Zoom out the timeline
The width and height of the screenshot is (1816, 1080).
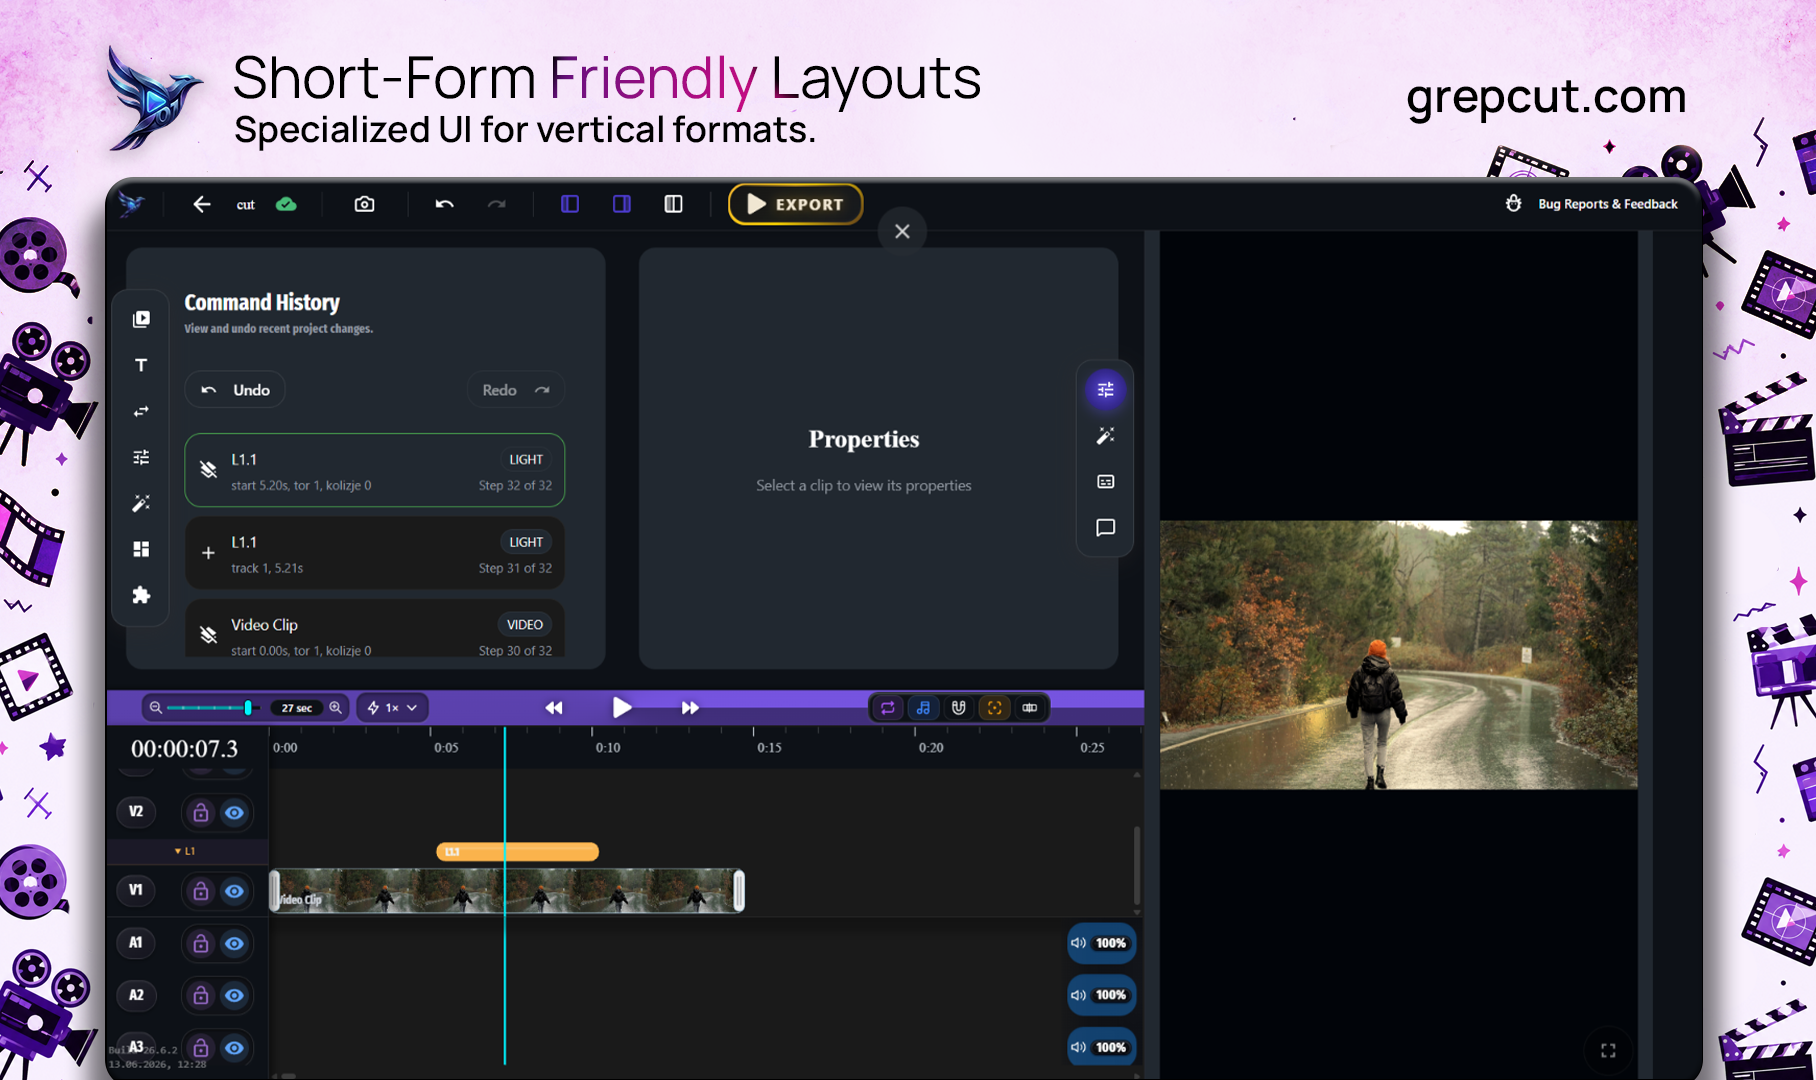point(156,707)
